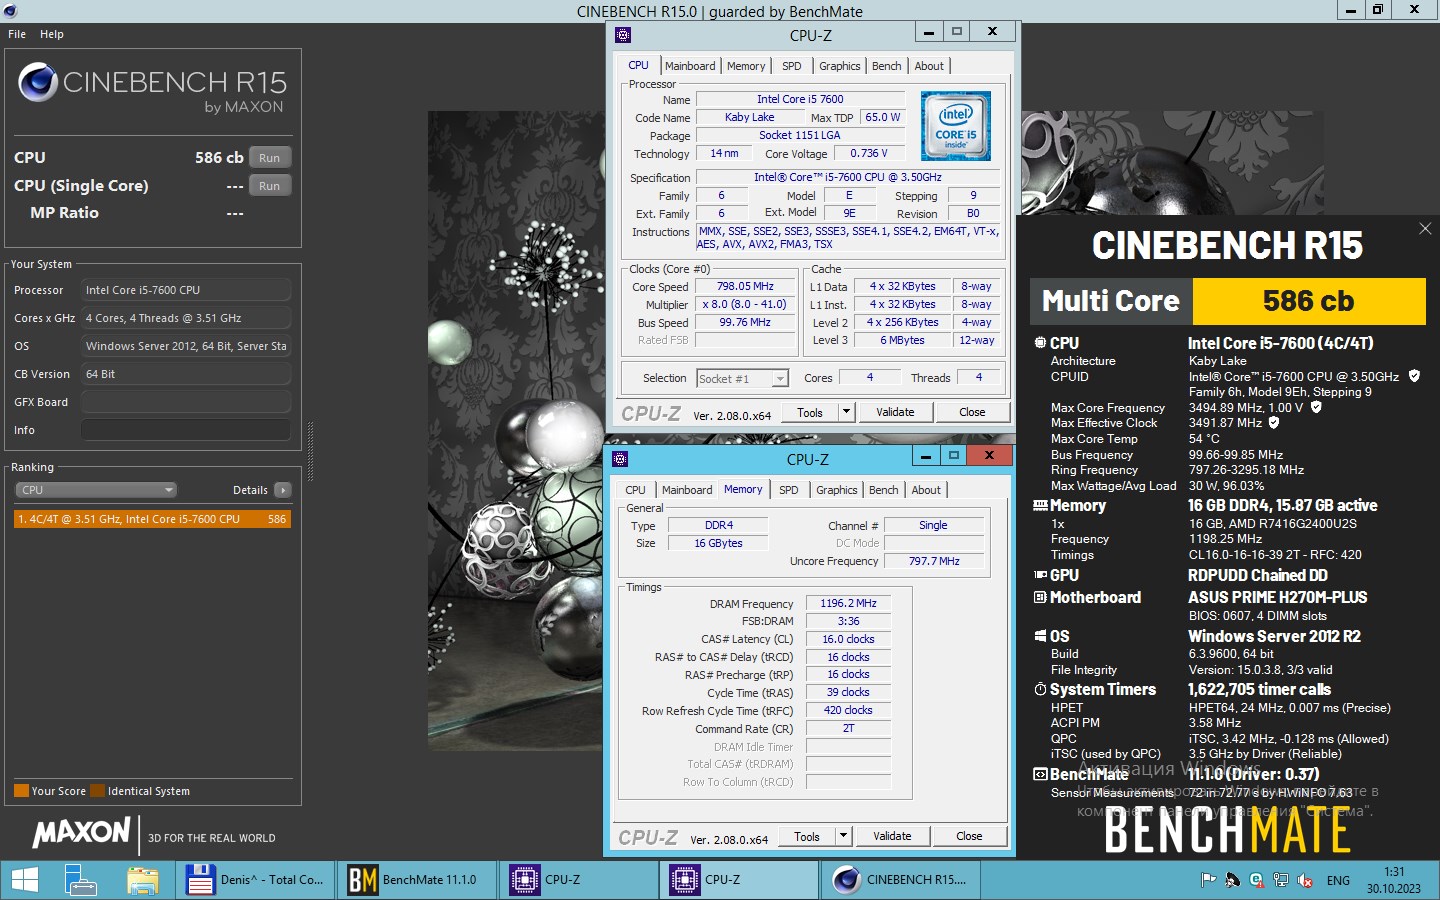The height and width of the screenshot is (900, 1440).
Task: Click the yellow 586 cb score banner
Action: pos(1309,301)
